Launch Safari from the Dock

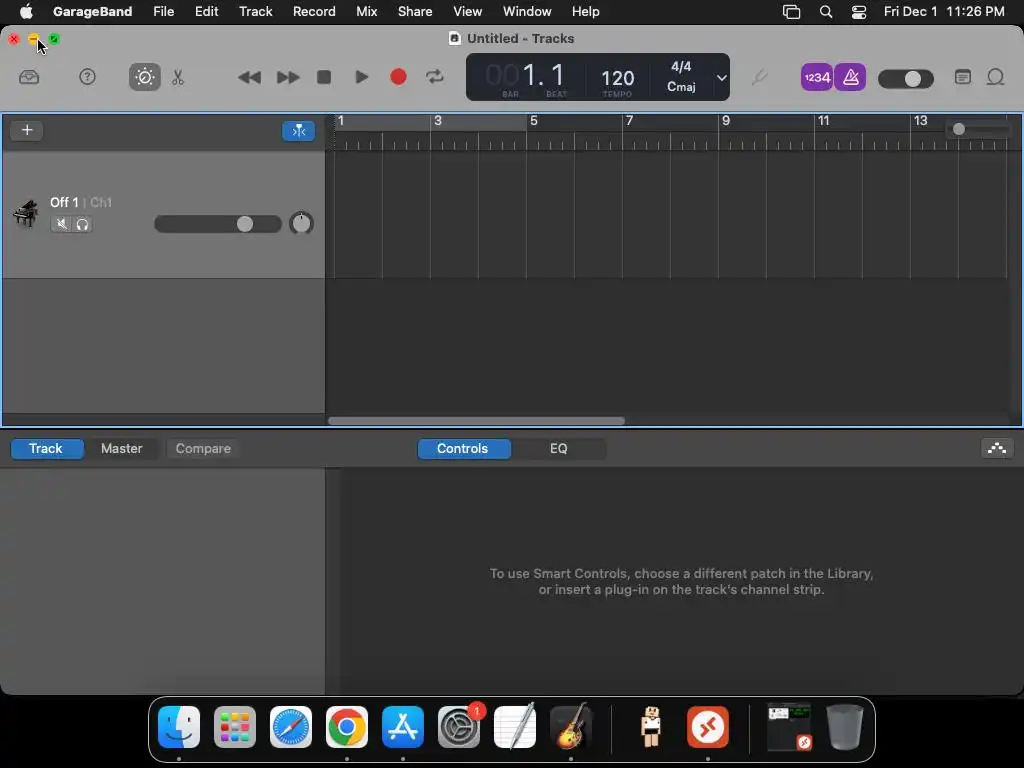(291, 727)
